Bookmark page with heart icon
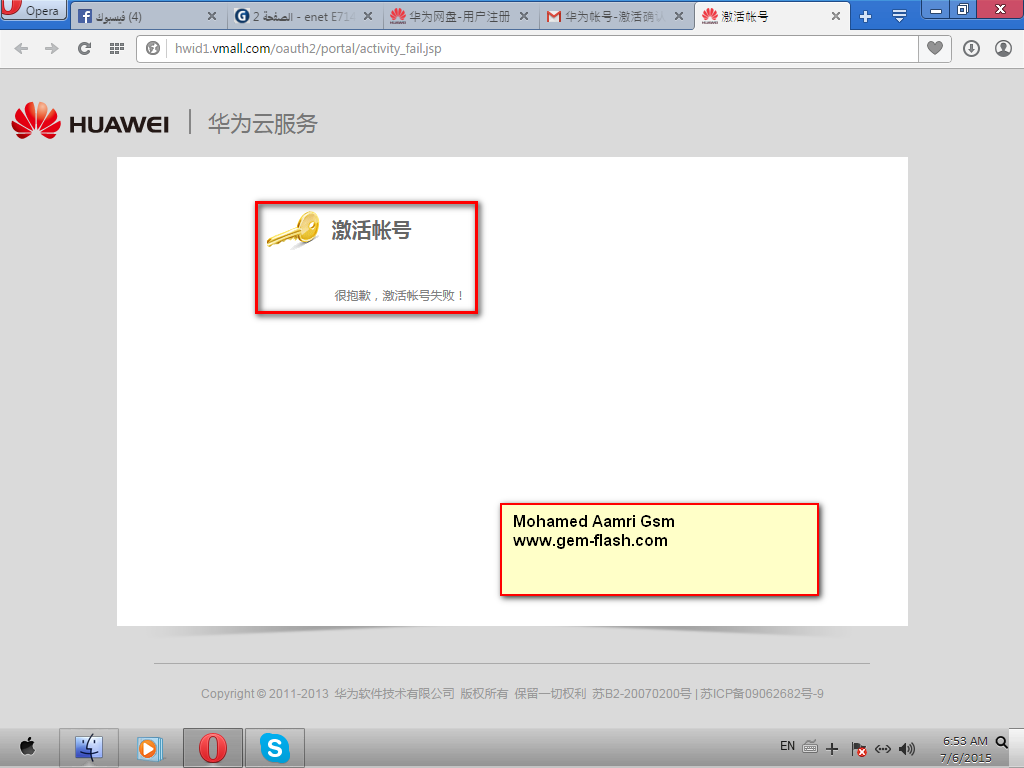Viewport: 1024px width, 768px height. [x=935, y=48]
